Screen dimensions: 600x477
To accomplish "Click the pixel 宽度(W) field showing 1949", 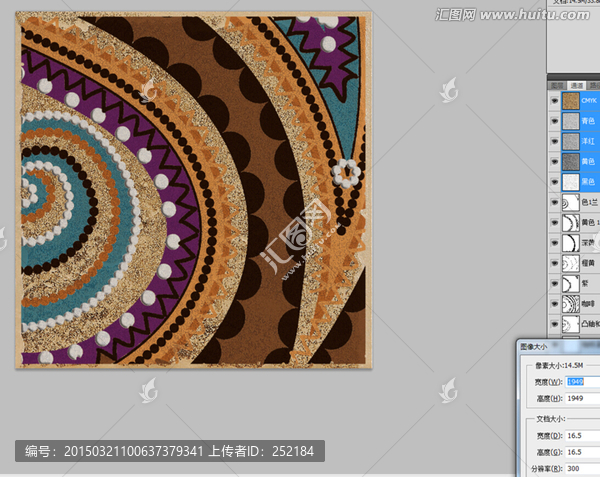I will (x=583, y=382).
